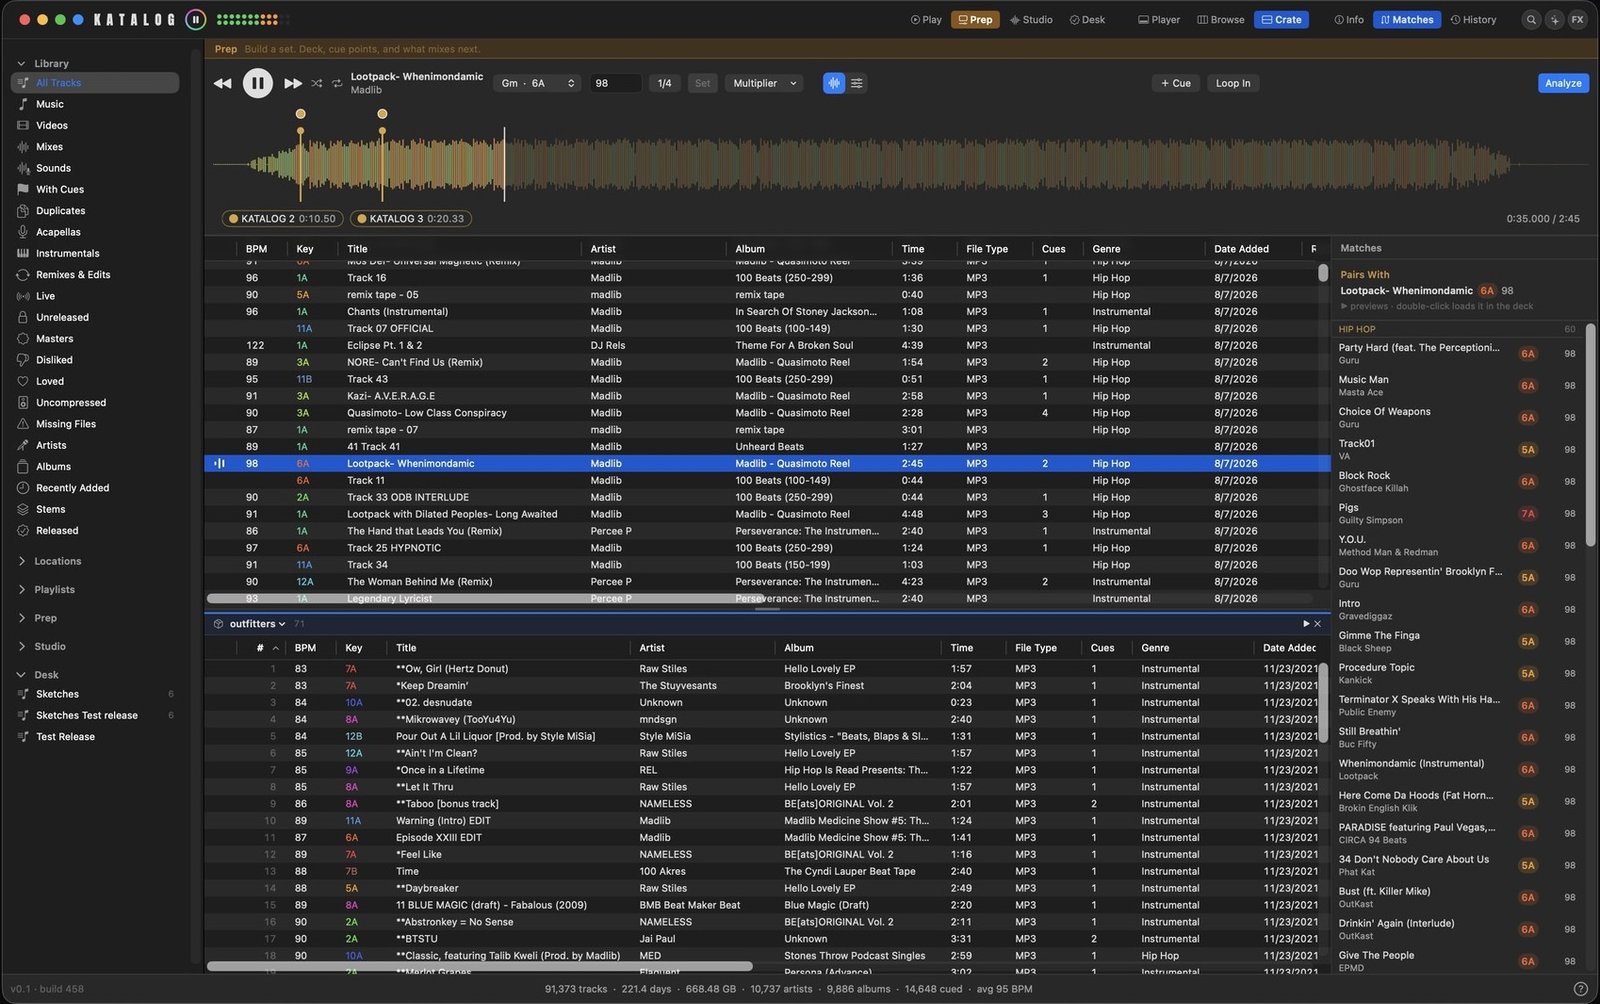This screenshot has width=1600, height=1004.
Task: Toggle the History panel
Action: click(1473, 19)
